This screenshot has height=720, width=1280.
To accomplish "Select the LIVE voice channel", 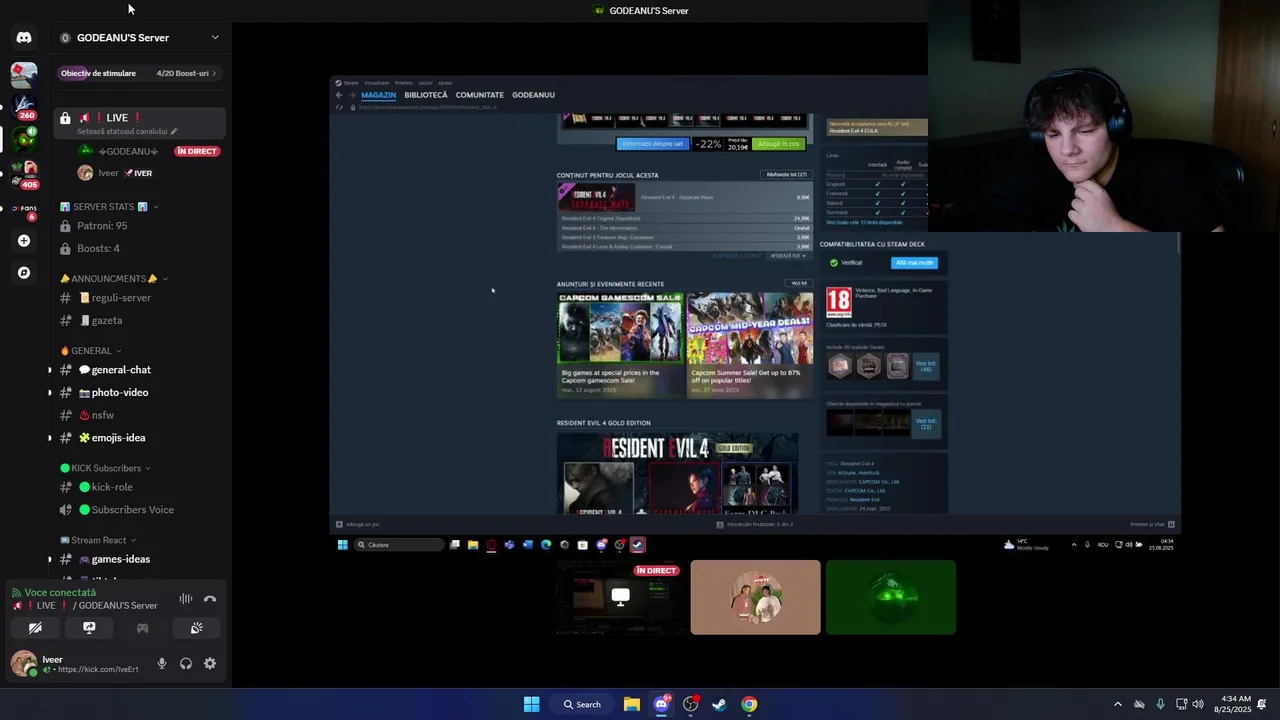I will (x=139, y=123).
